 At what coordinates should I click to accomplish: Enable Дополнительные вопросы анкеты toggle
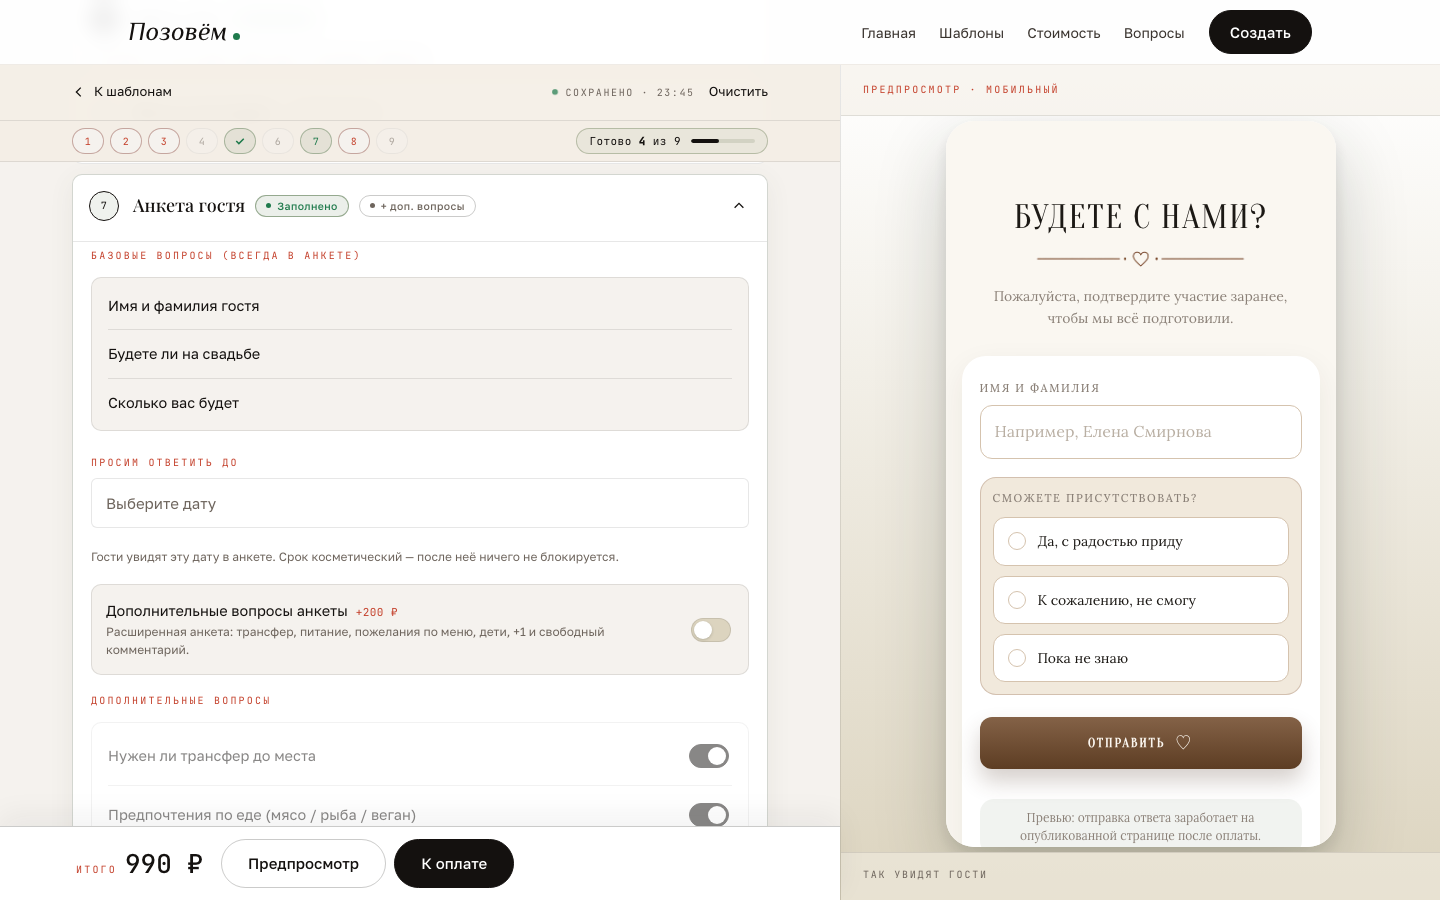711,630
